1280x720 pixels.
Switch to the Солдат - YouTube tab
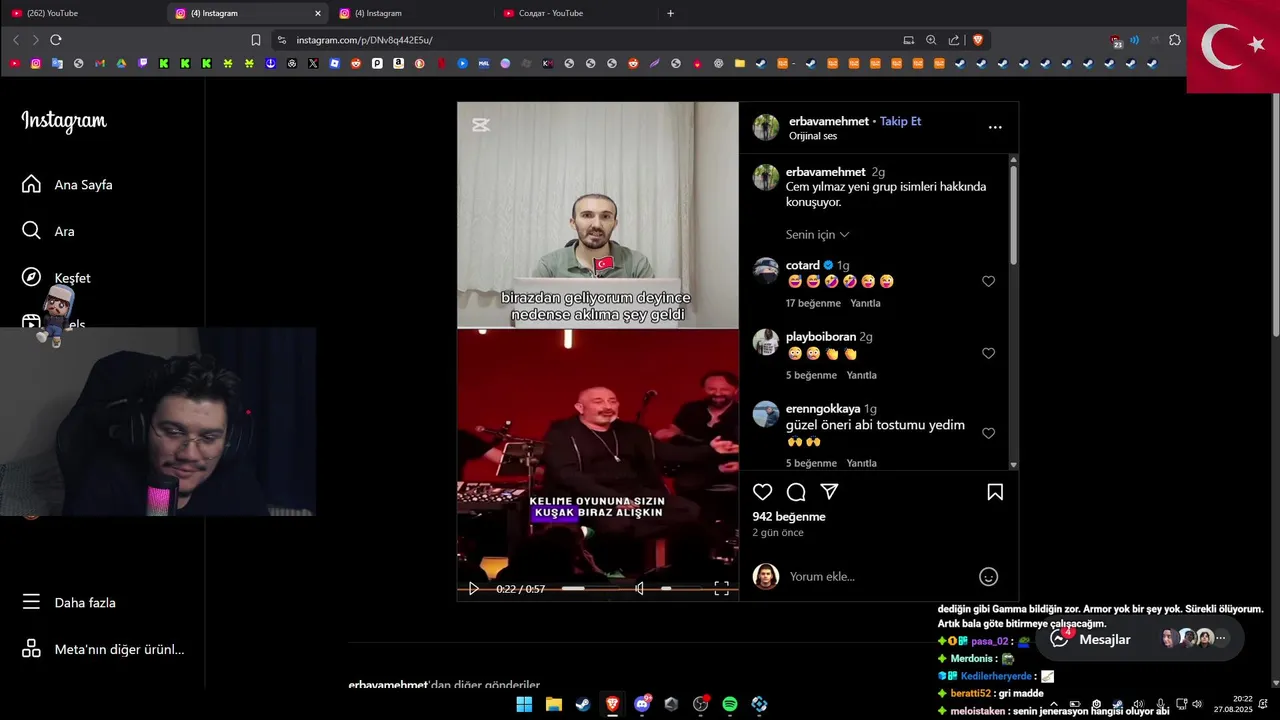click(574, 13)
